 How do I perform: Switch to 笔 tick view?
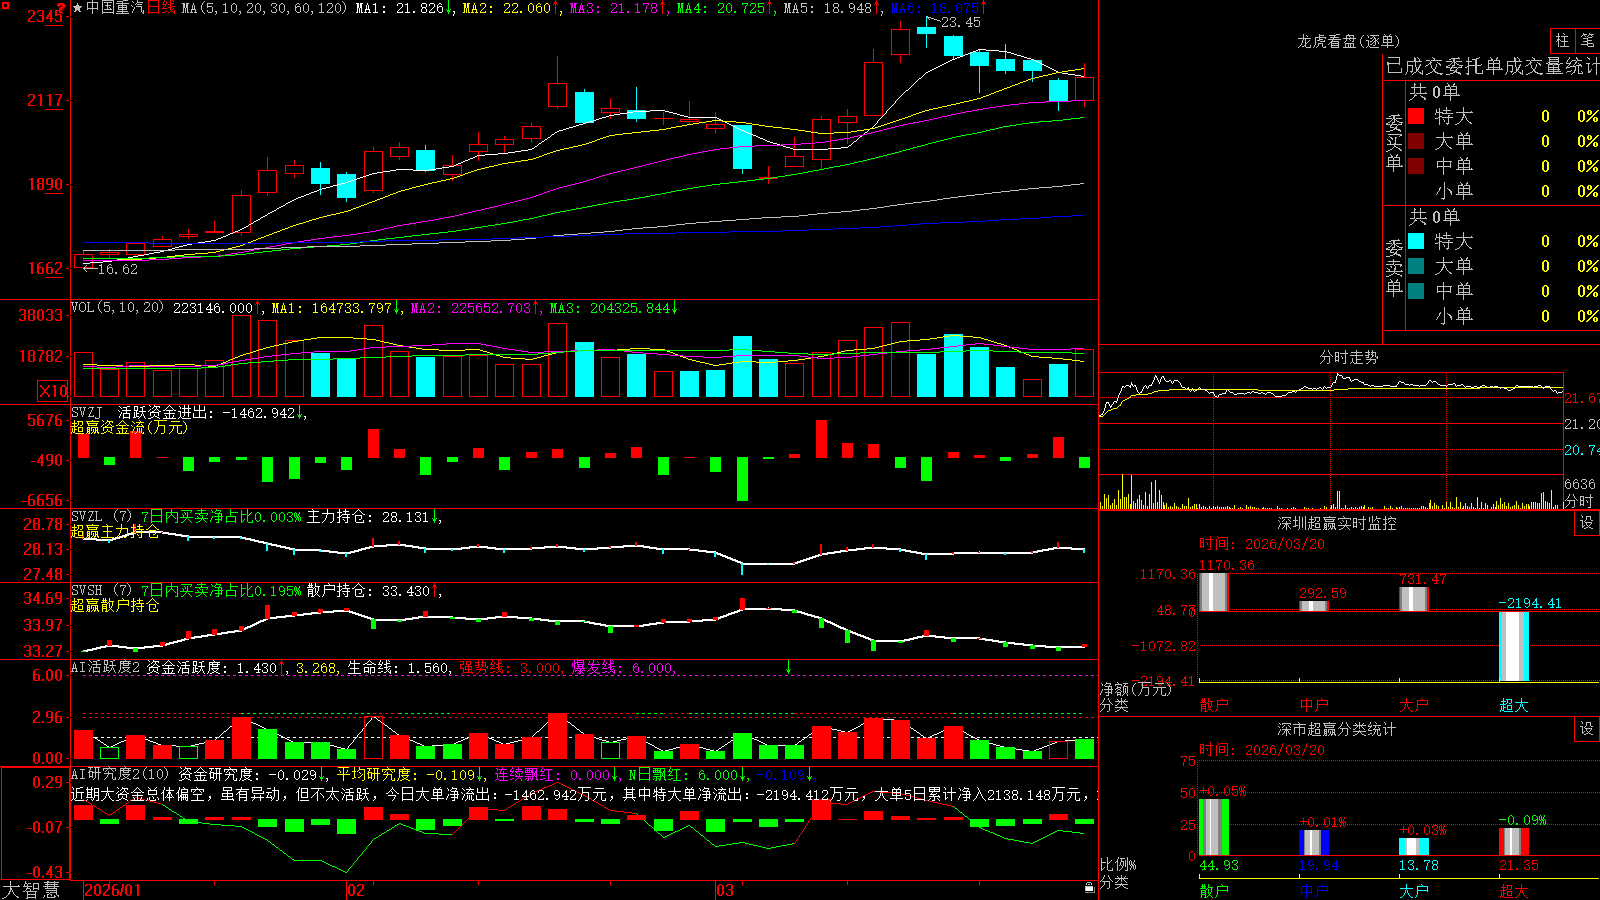[1587, 40]
